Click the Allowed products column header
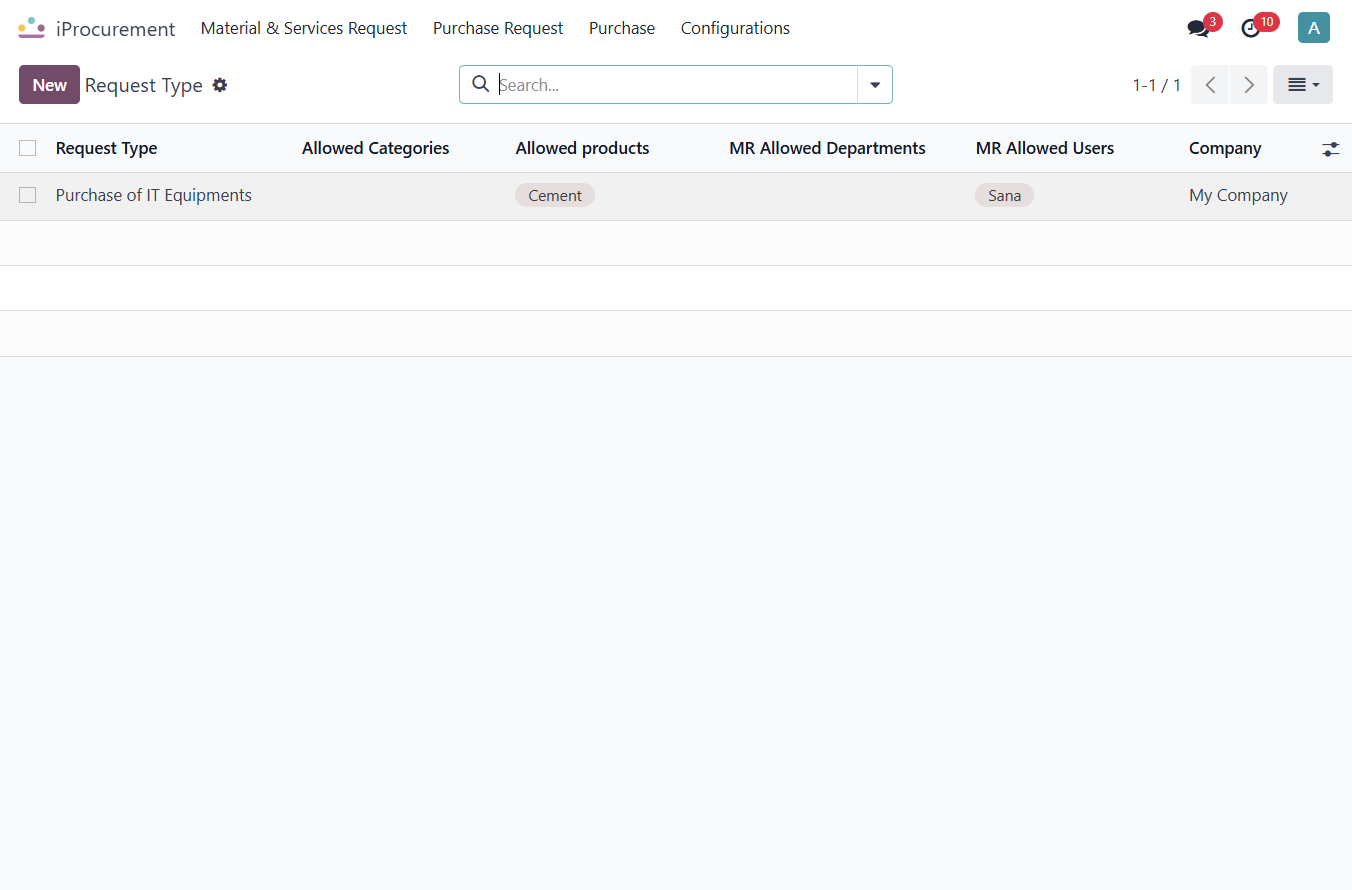Screen dimensions: 1352x890 click(x=582, y=148)
